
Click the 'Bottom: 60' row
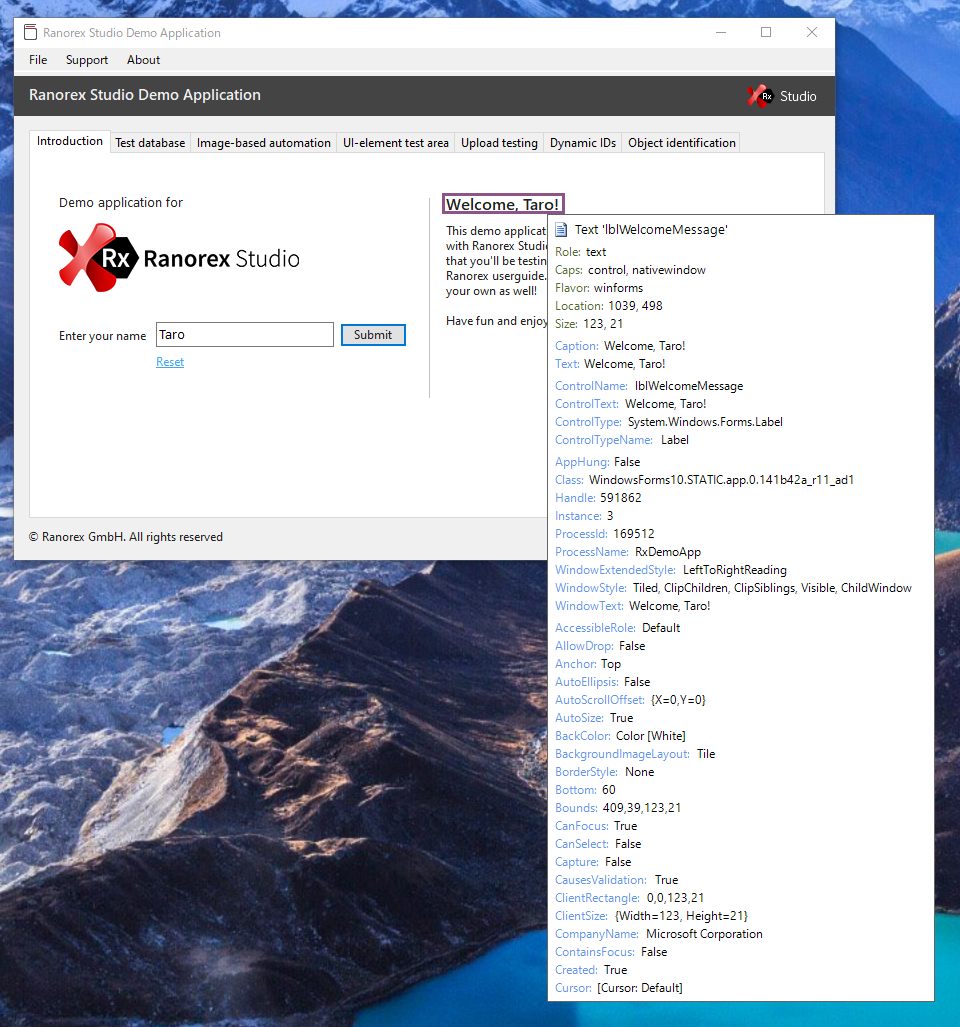585,790
